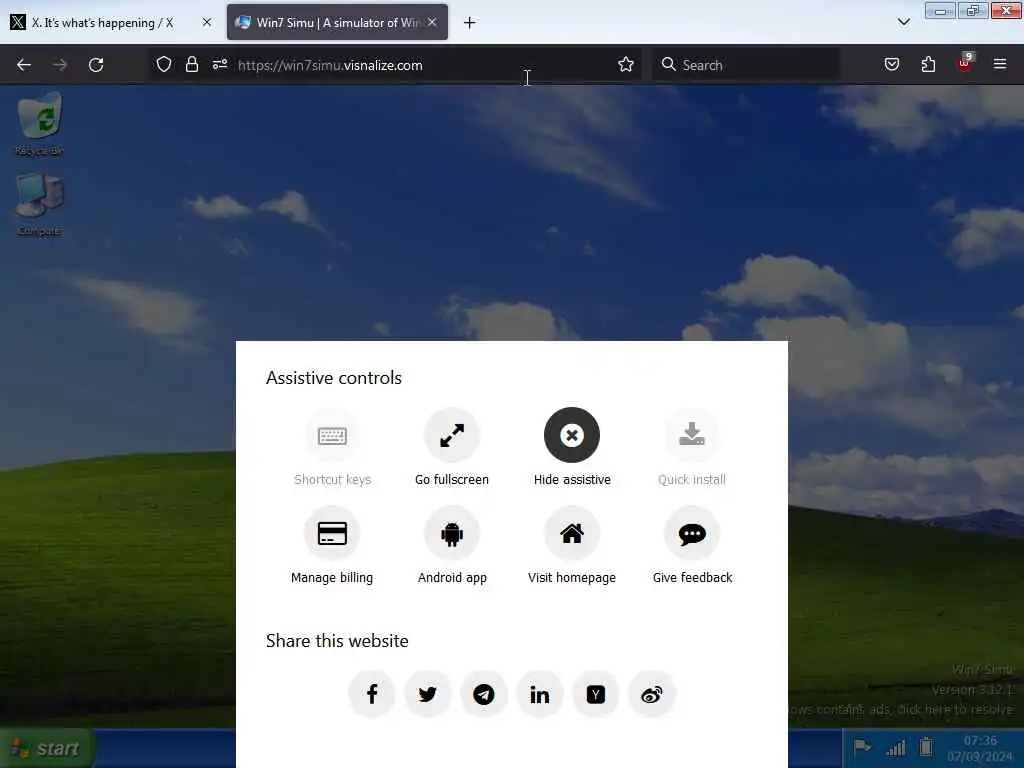This screenshot has height=768, width=1024.
Task: Click the uBlock extension icon with badge
Action: [965, 63]
